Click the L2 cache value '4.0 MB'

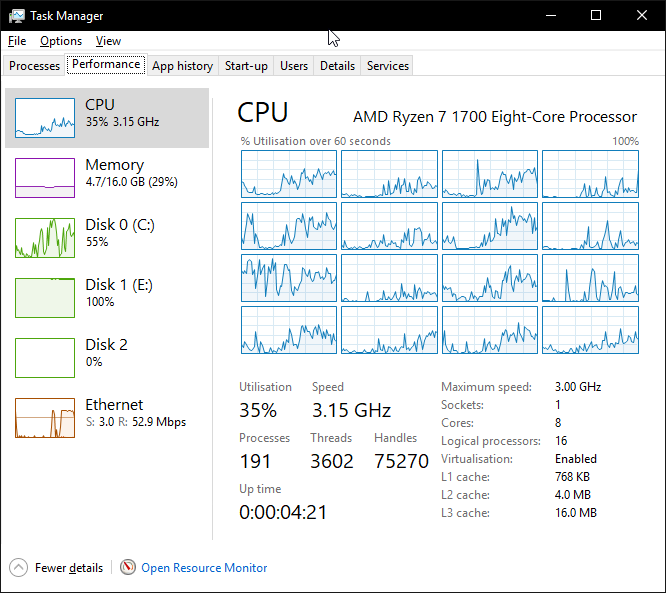tap(573, 494)
